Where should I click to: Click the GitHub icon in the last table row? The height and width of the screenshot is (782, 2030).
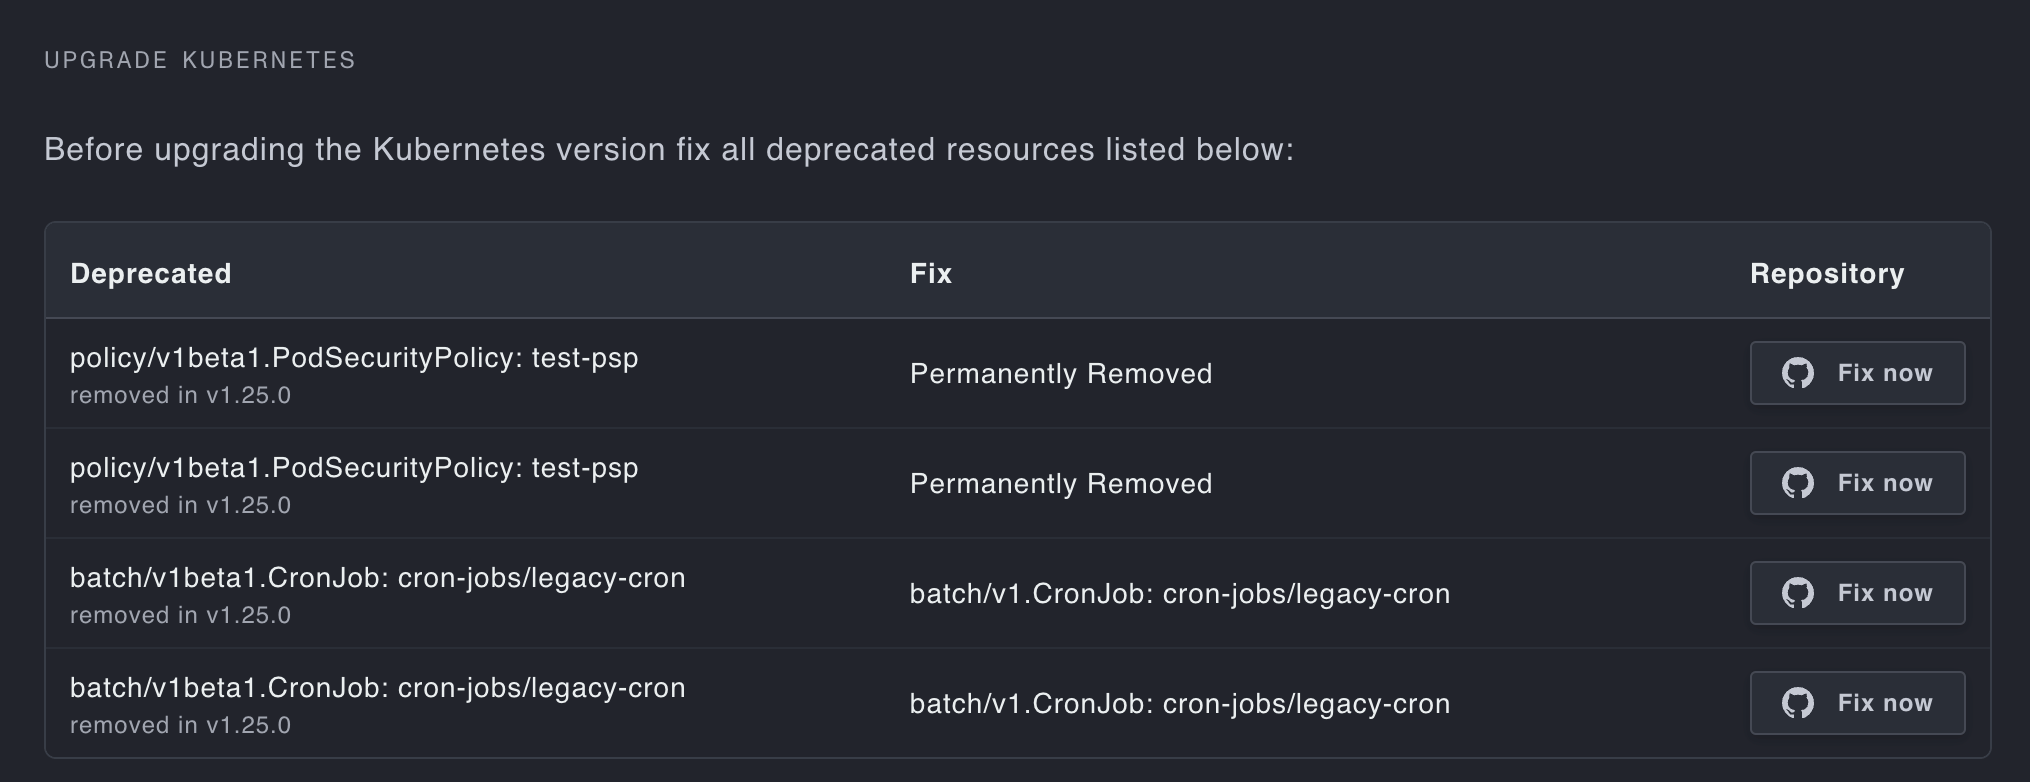[1797, 703]
